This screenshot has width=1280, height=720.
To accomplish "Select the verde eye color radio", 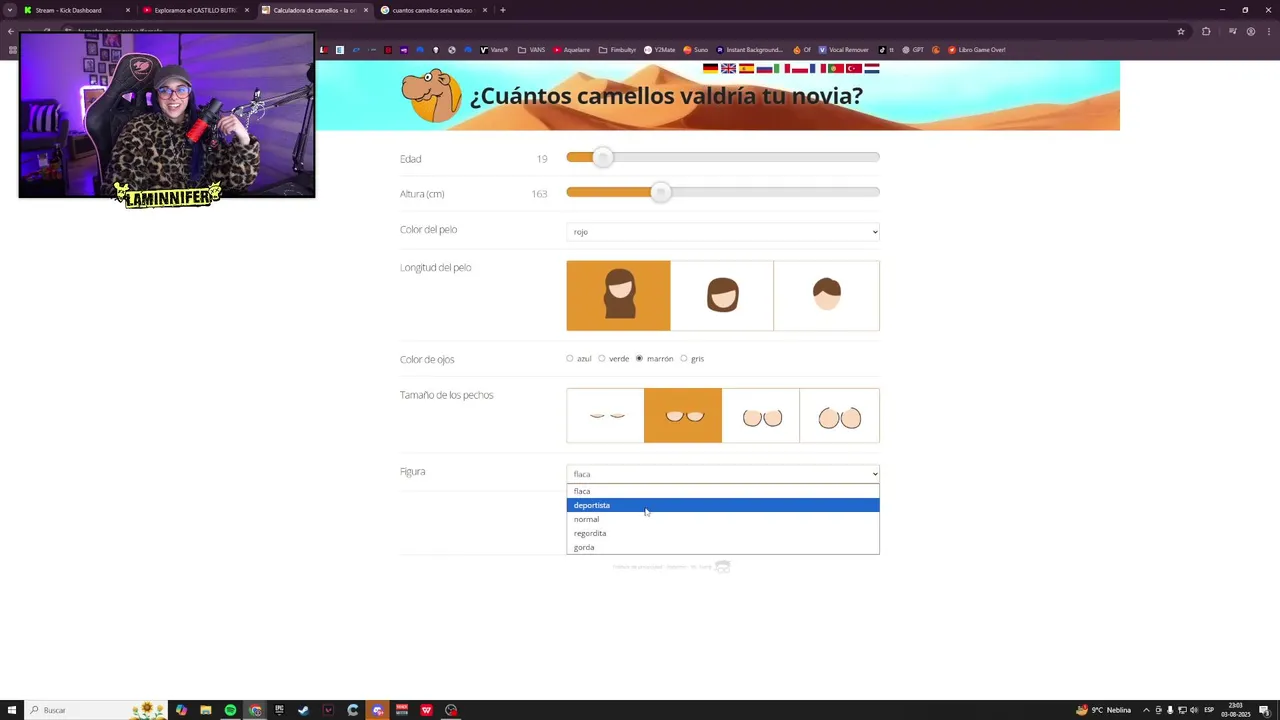I will coord(602,358).
